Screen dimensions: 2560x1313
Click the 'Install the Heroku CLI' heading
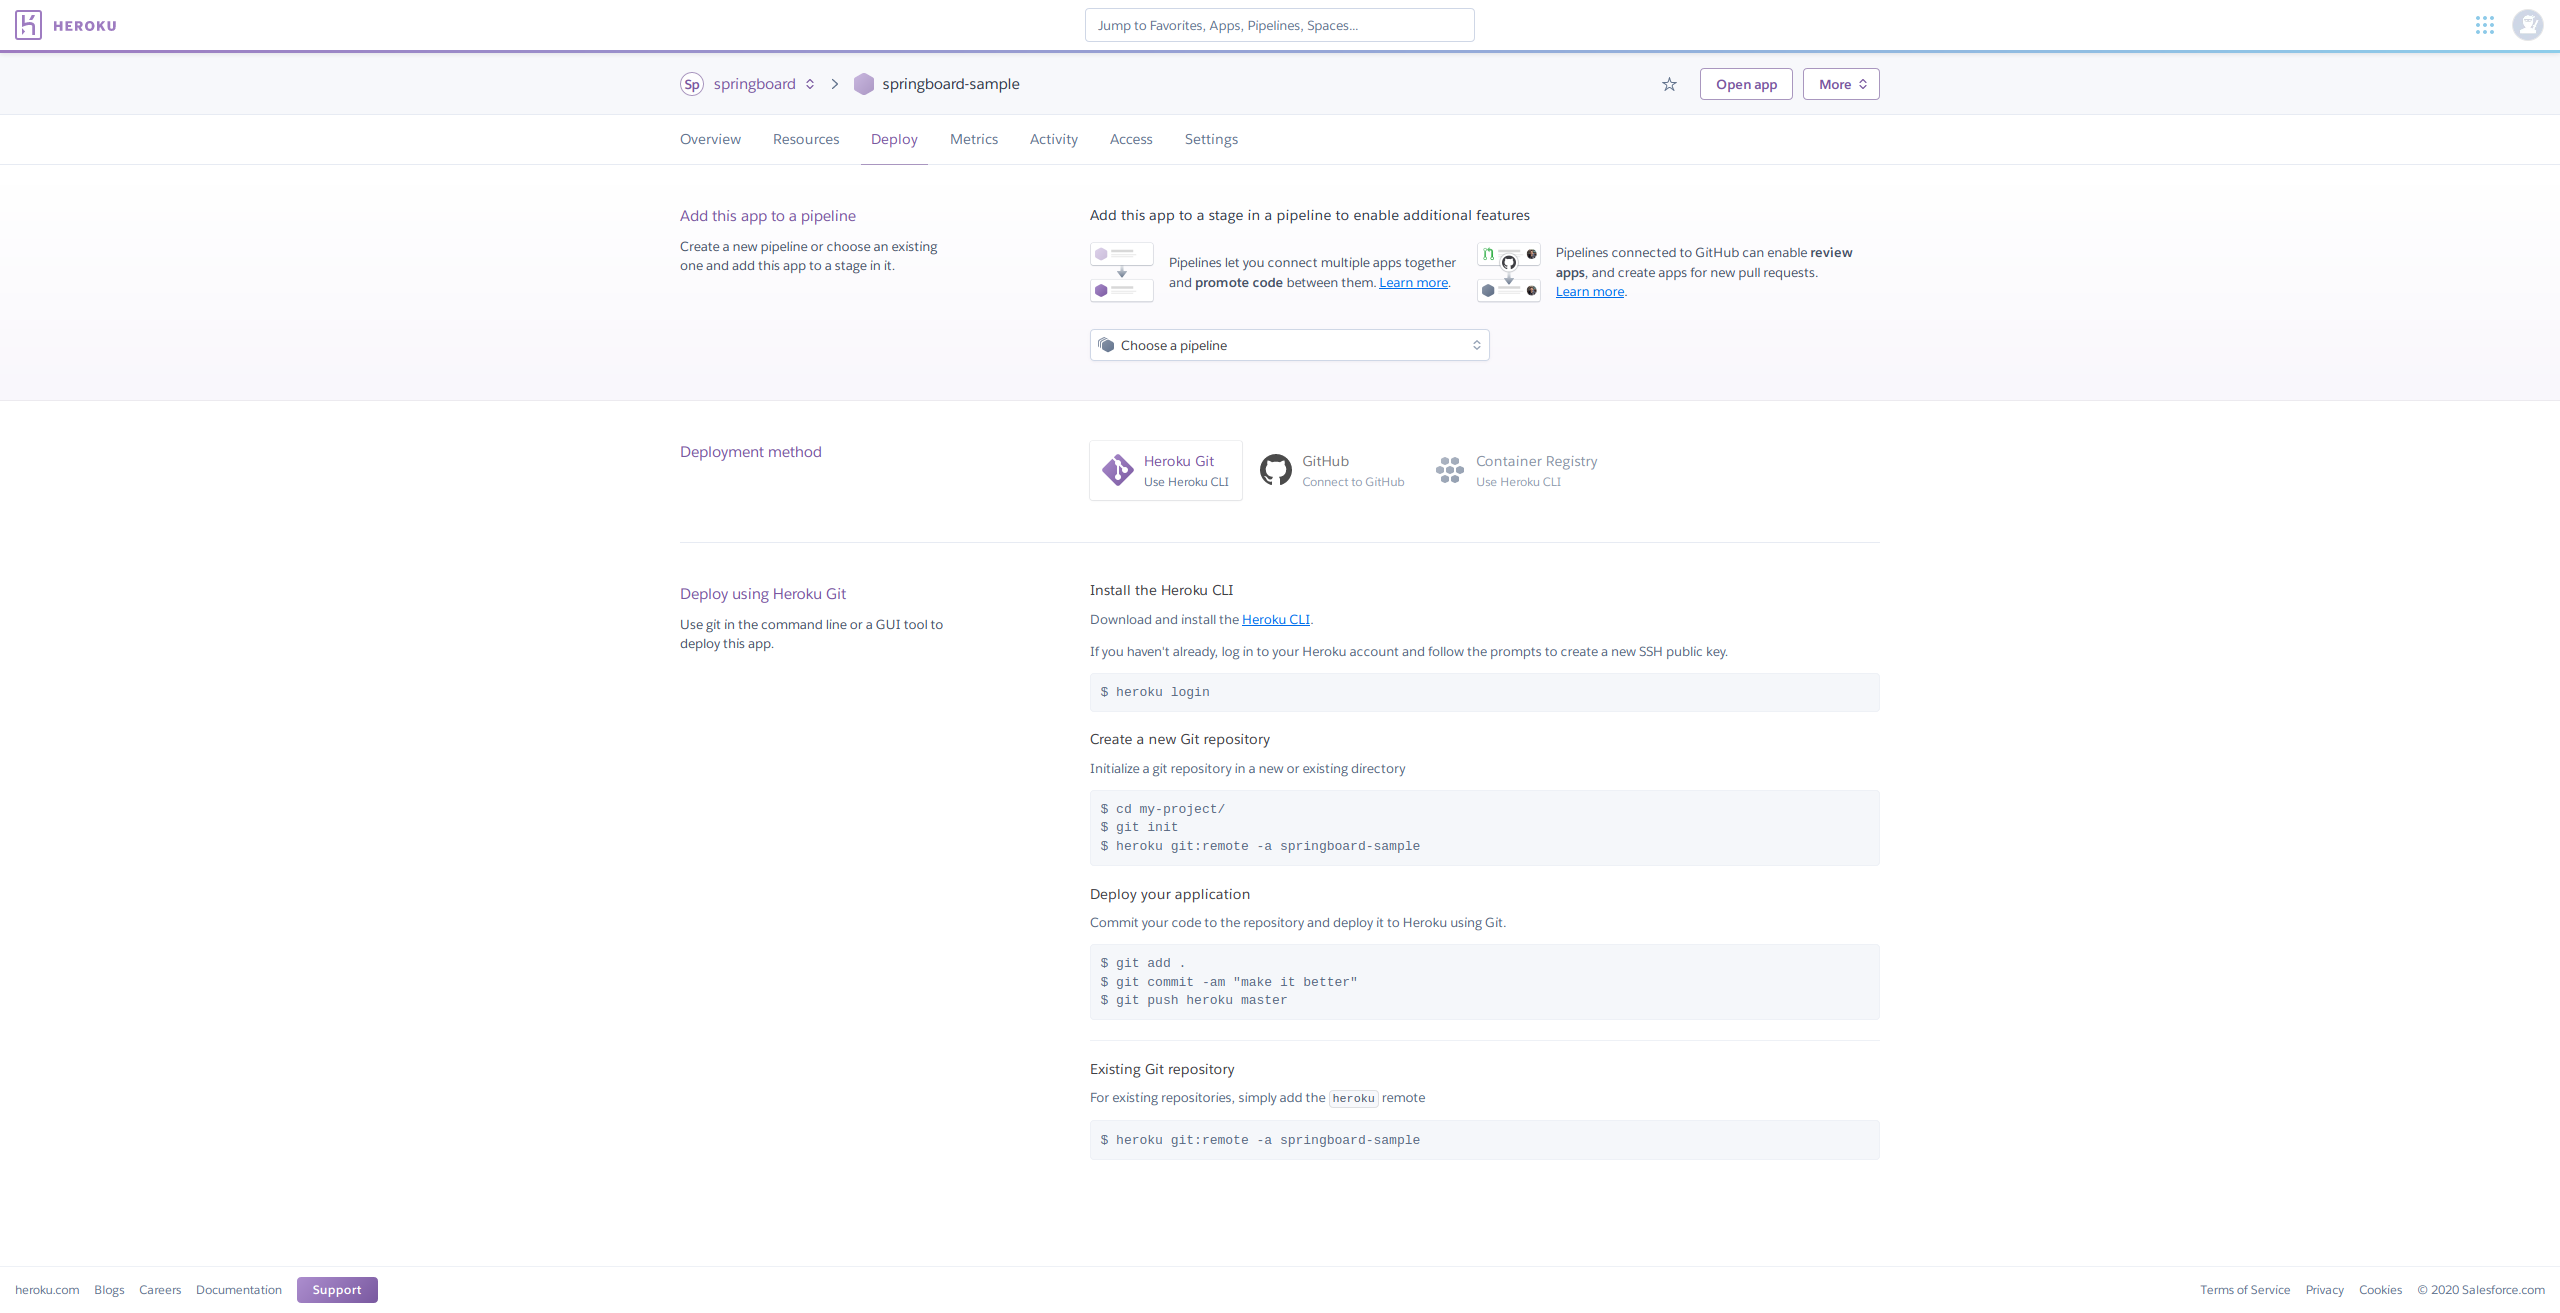[x=1162, y=590]
